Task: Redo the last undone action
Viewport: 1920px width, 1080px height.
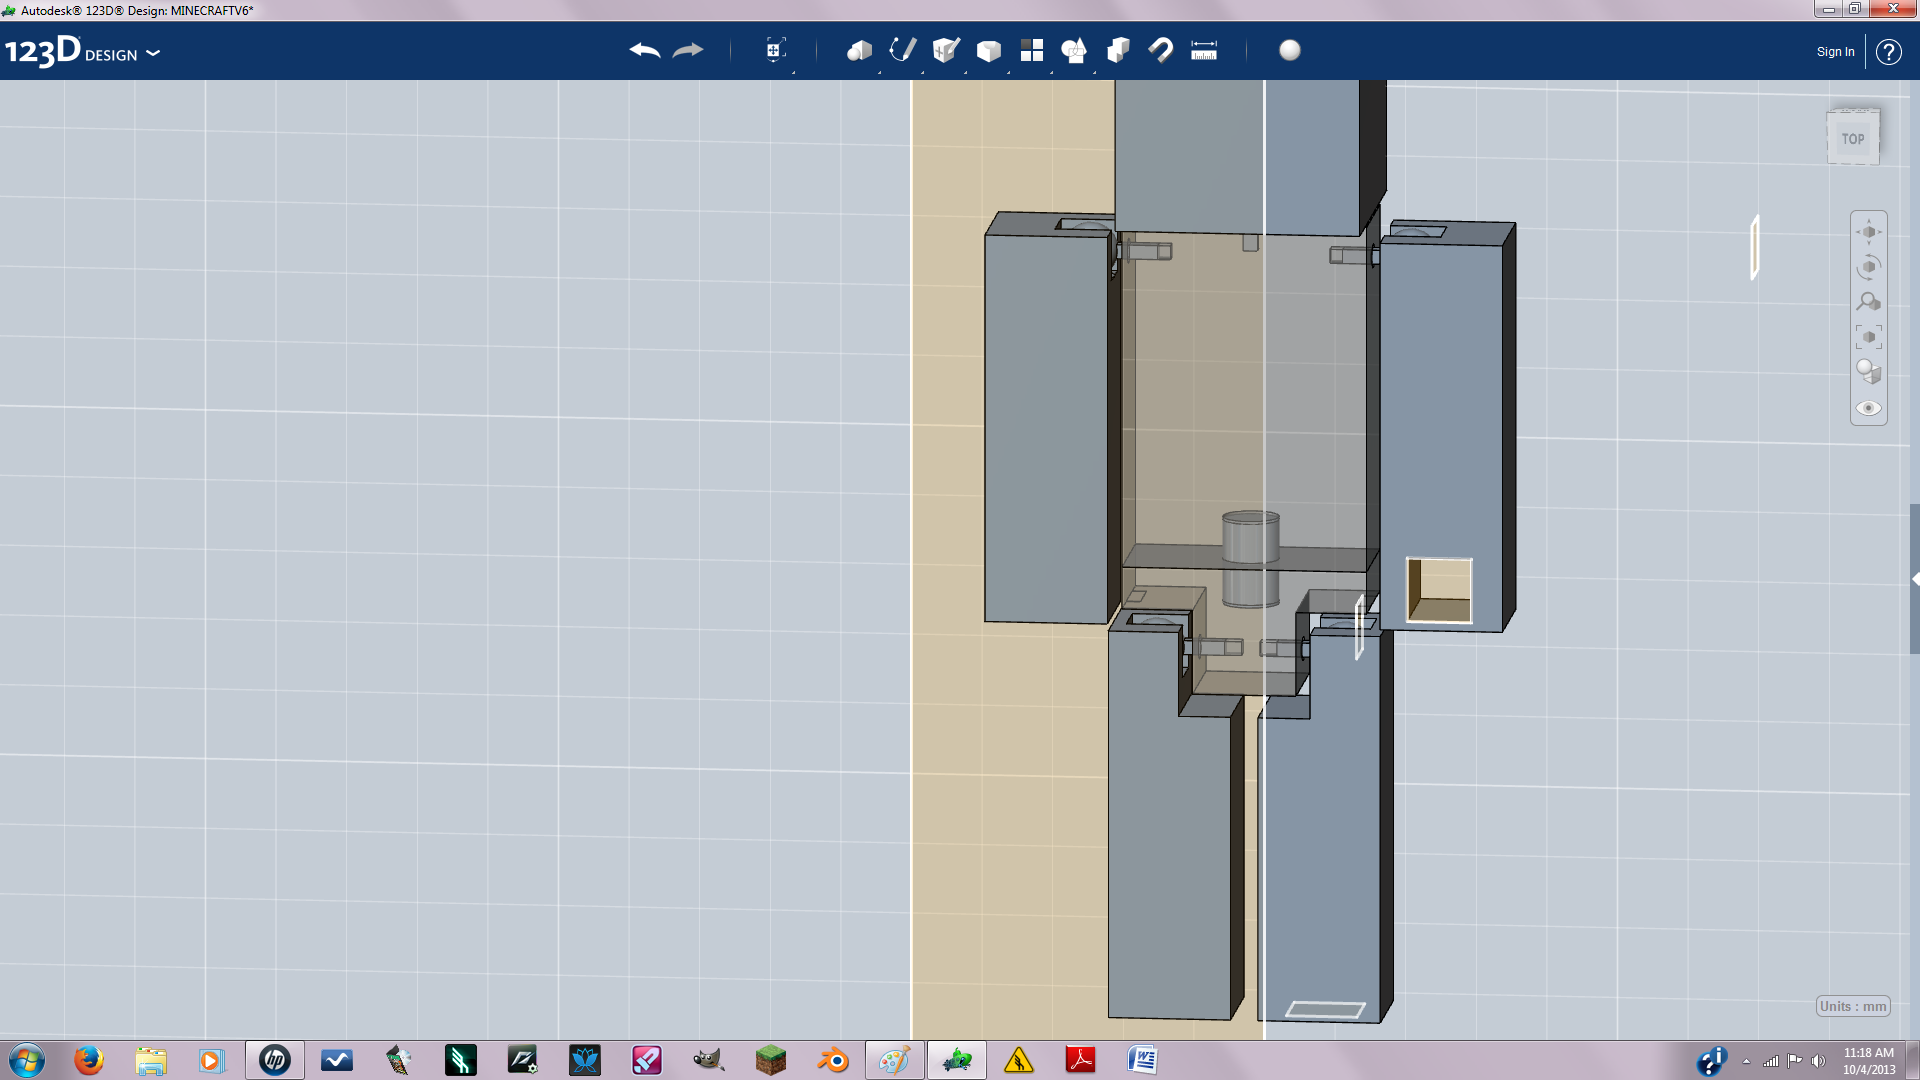Action: pyautogui.click(x=688, y=50)
